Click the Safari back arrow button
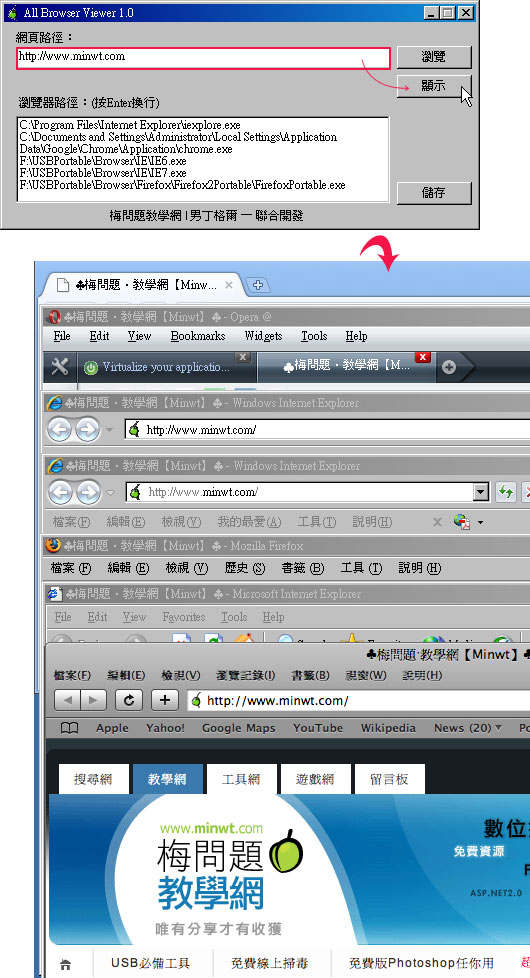 [x=67, y=700]
